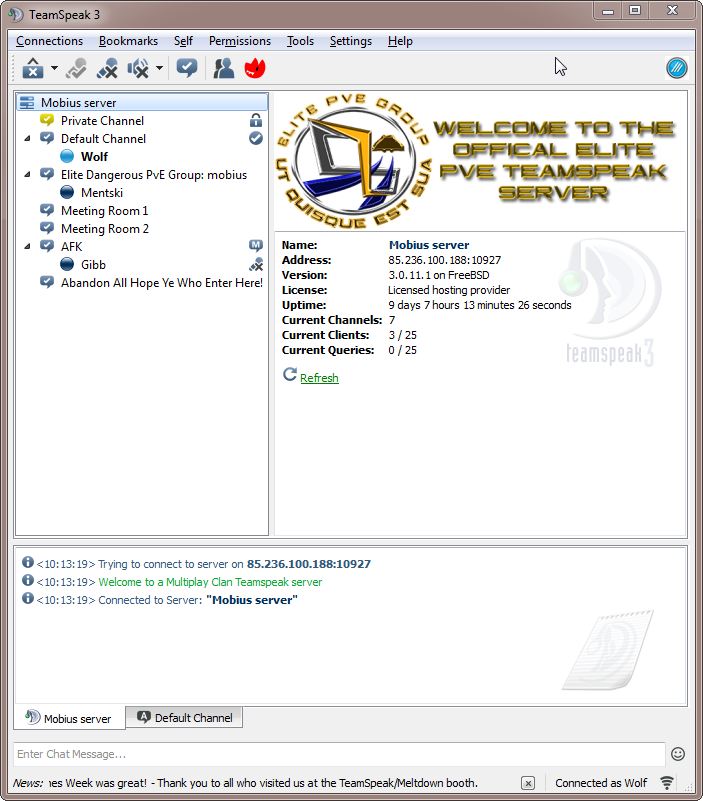
Task: Switch to the Default Channel chat tab
Action: (x=184, y=718)
